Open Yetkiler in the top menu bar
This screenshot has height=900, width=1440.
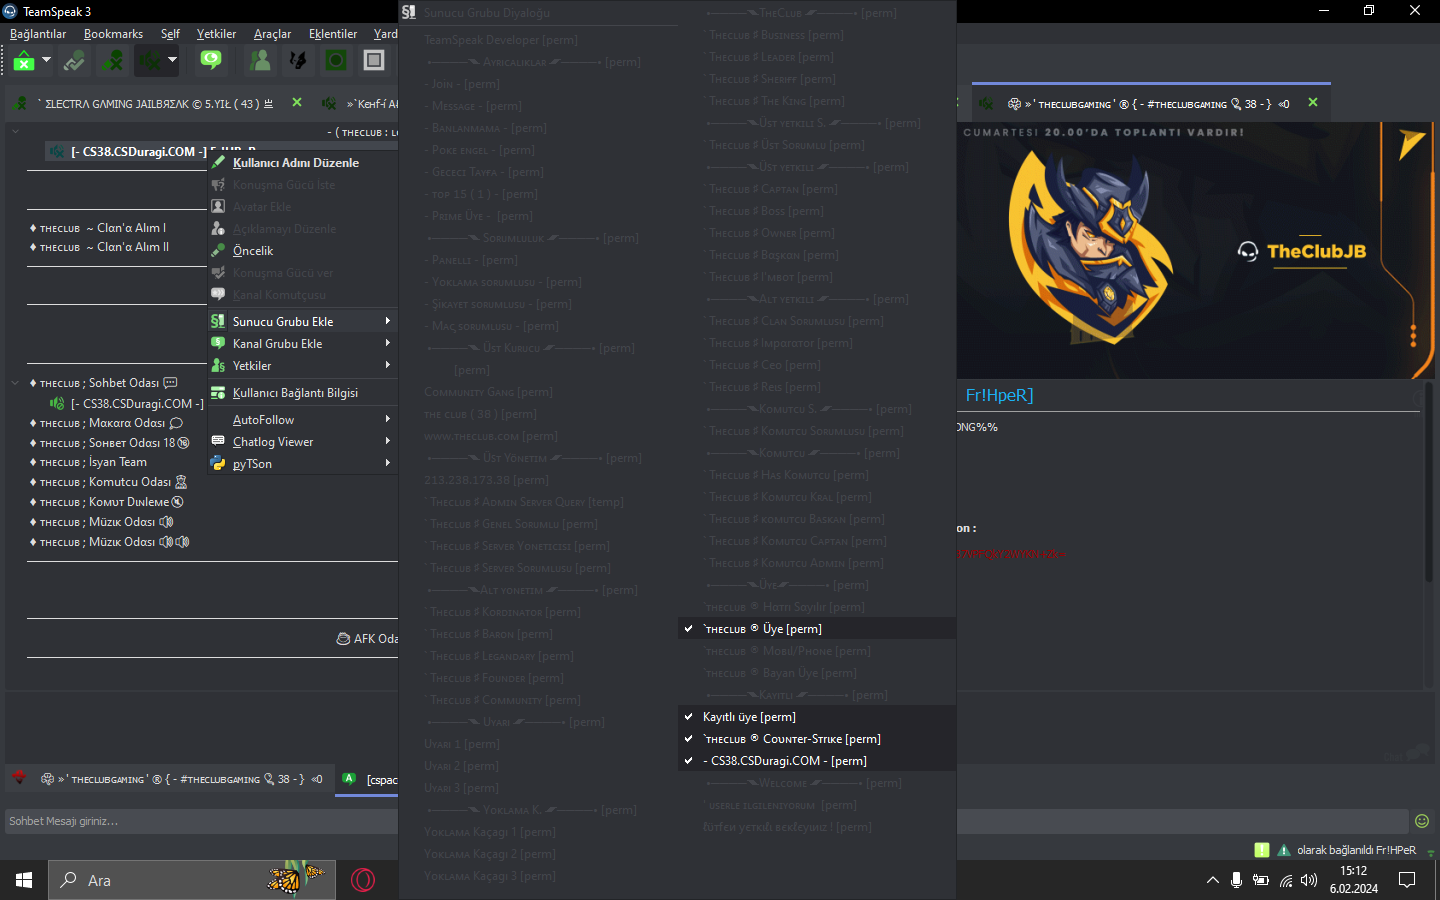coord(216,34)
